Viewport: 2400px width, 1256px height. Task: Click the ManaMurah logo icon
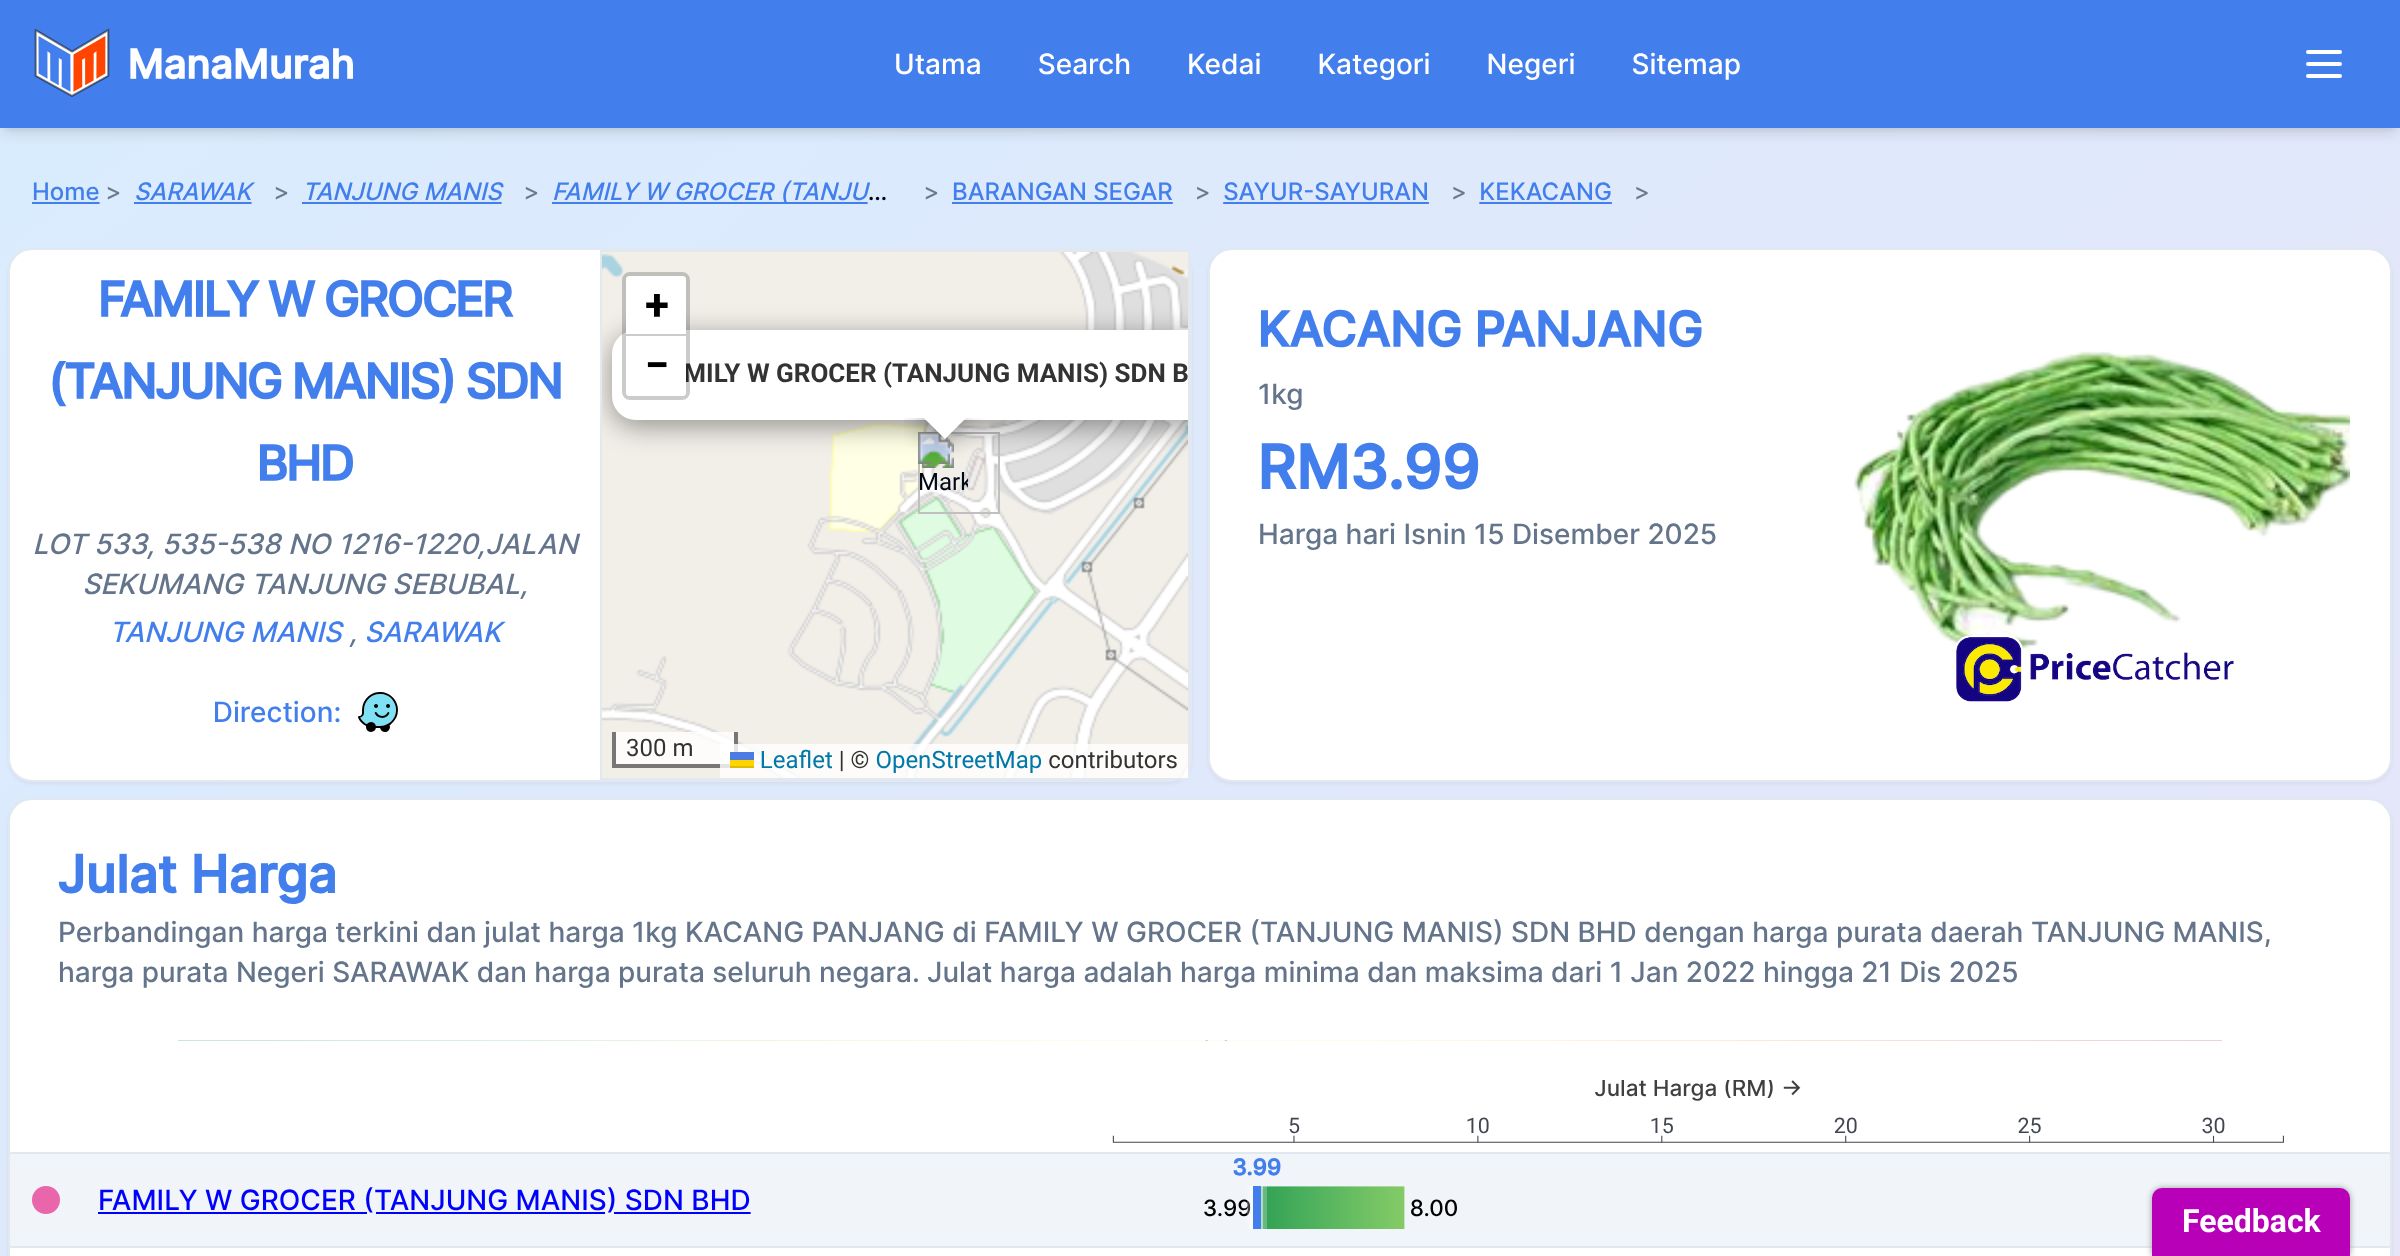pyautogui.click(x=71, y=63)
